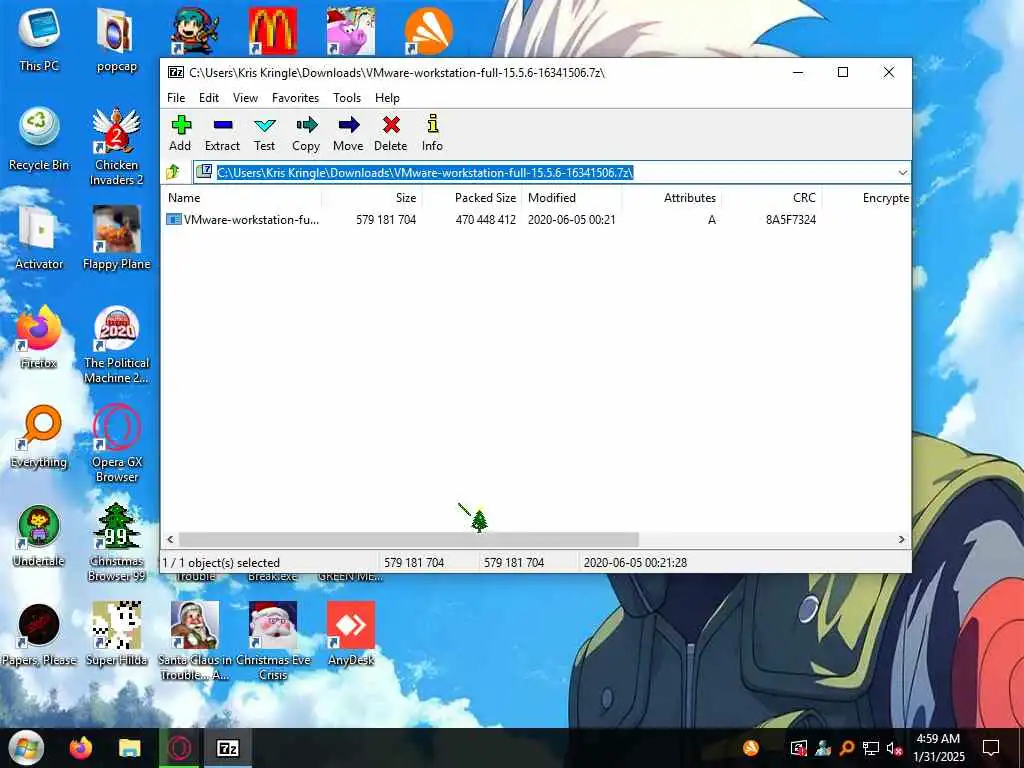The width and height of the screenshot is (1024, 768).
Task: Click the CRC value 8A5F7324
Action: tap(791, 220)
